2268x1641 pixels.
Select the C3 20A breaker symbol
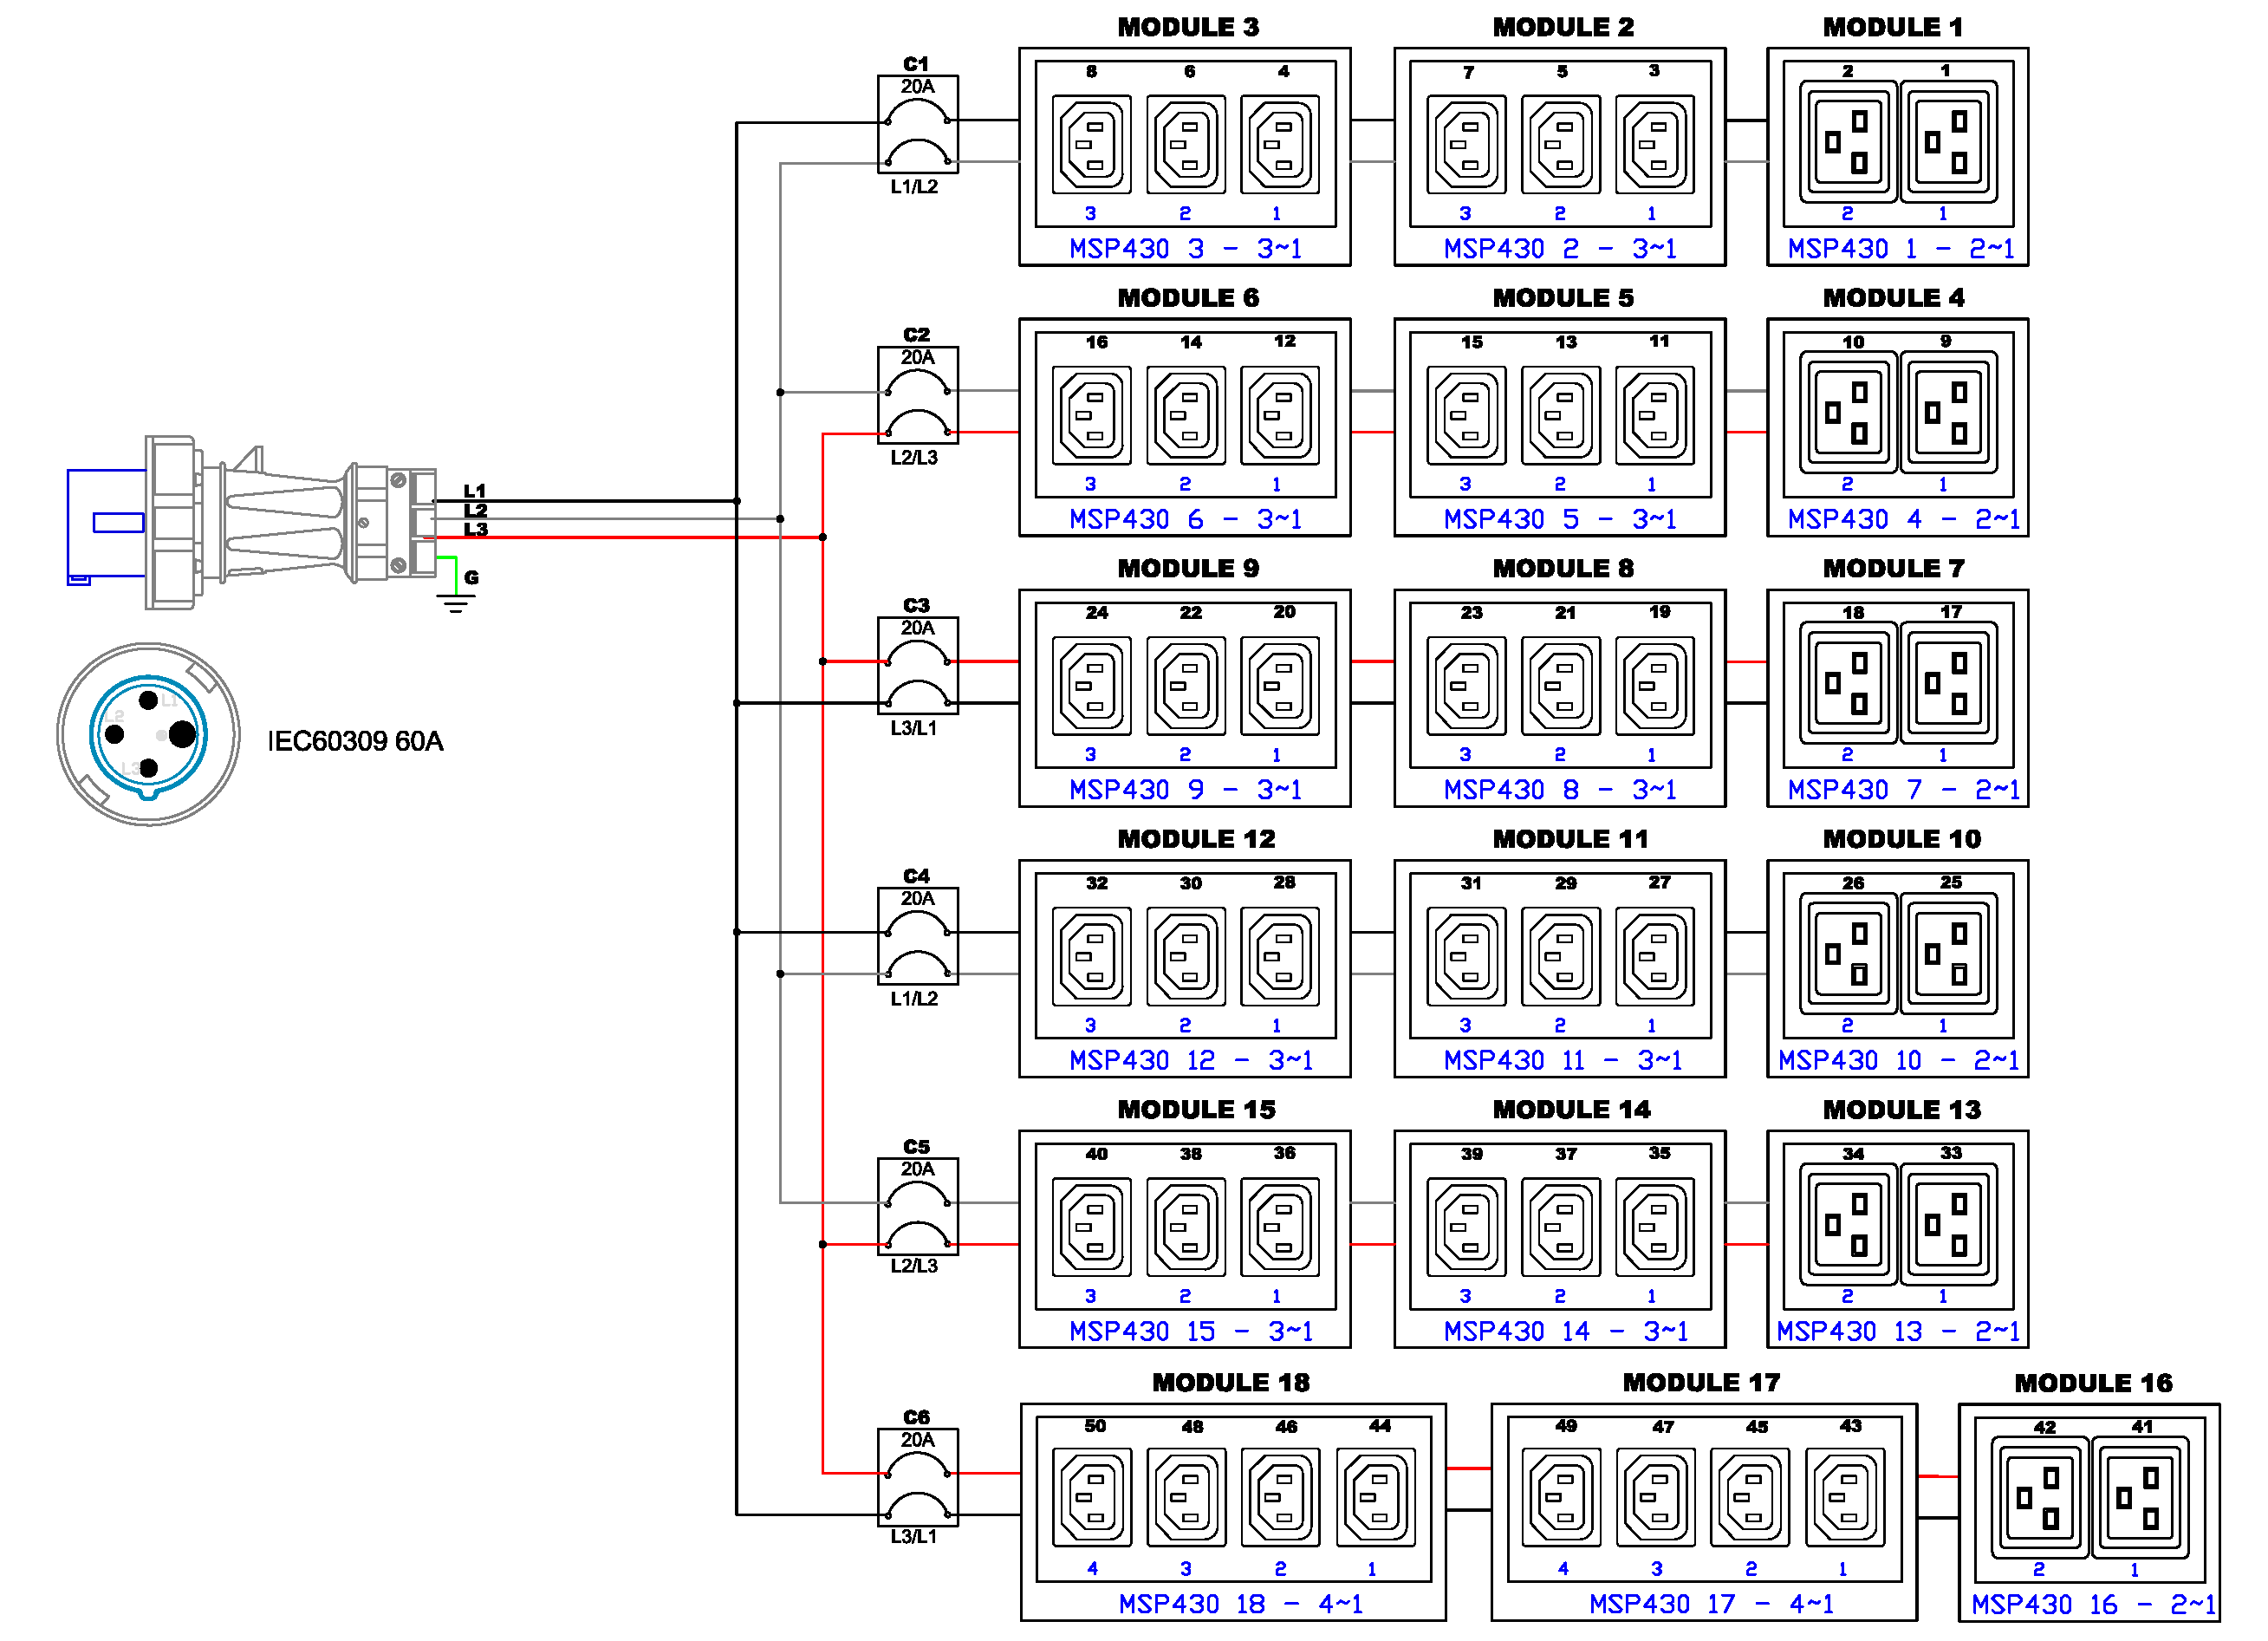coord(917,666)
